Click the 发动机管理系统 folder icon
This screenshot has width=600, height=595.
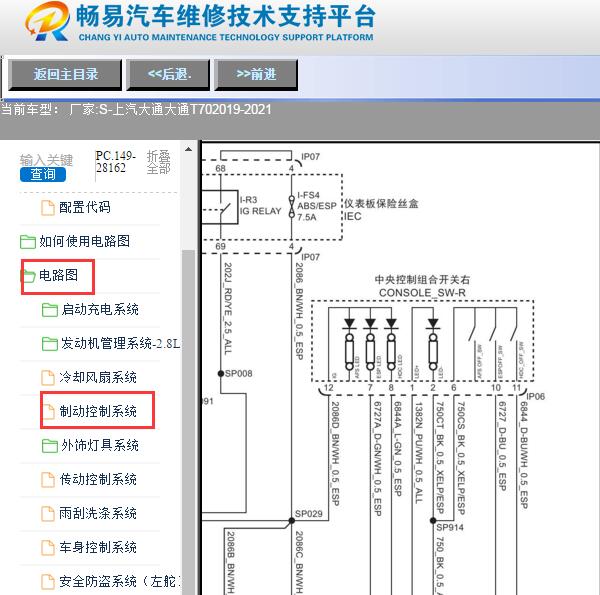[50, 344]
